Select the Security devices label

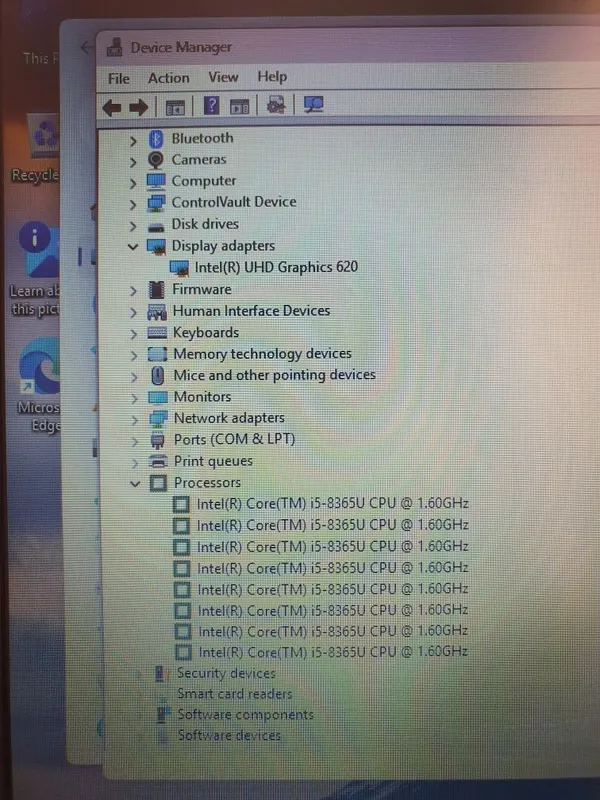coord(226,673)
